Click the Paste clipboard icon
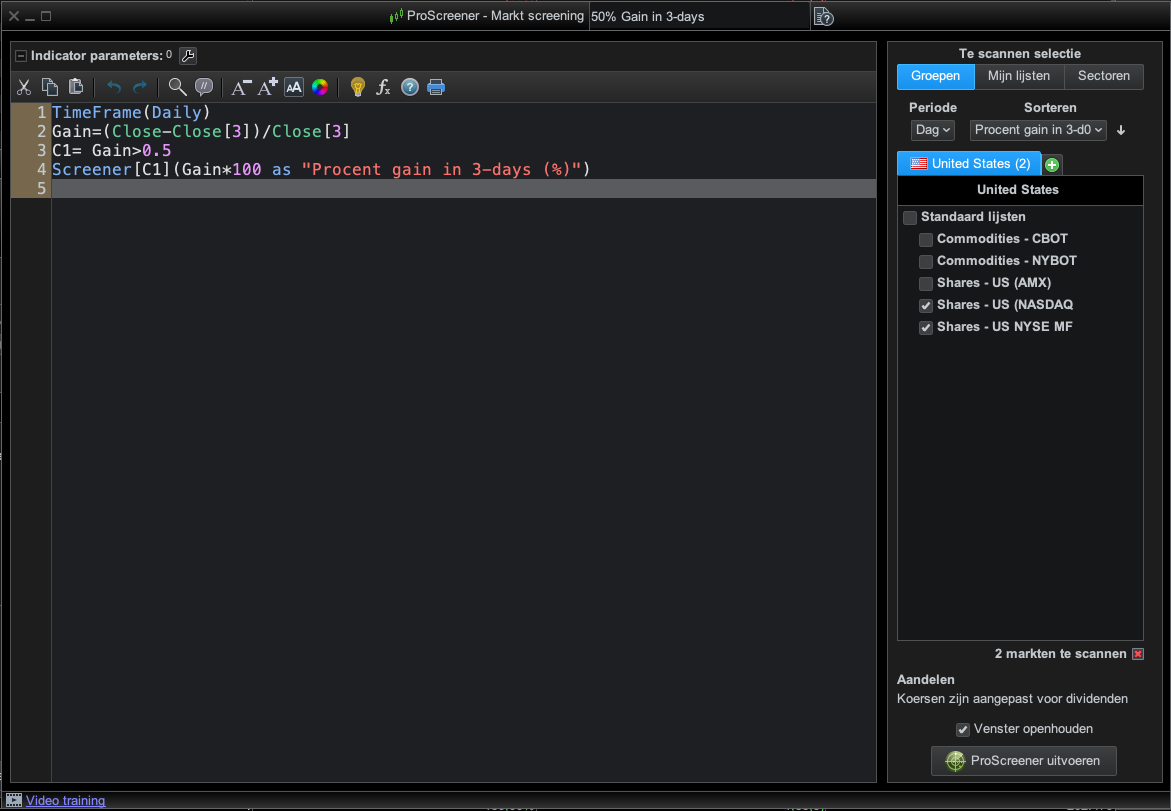 pyautogui.click(x=76, y=87)
